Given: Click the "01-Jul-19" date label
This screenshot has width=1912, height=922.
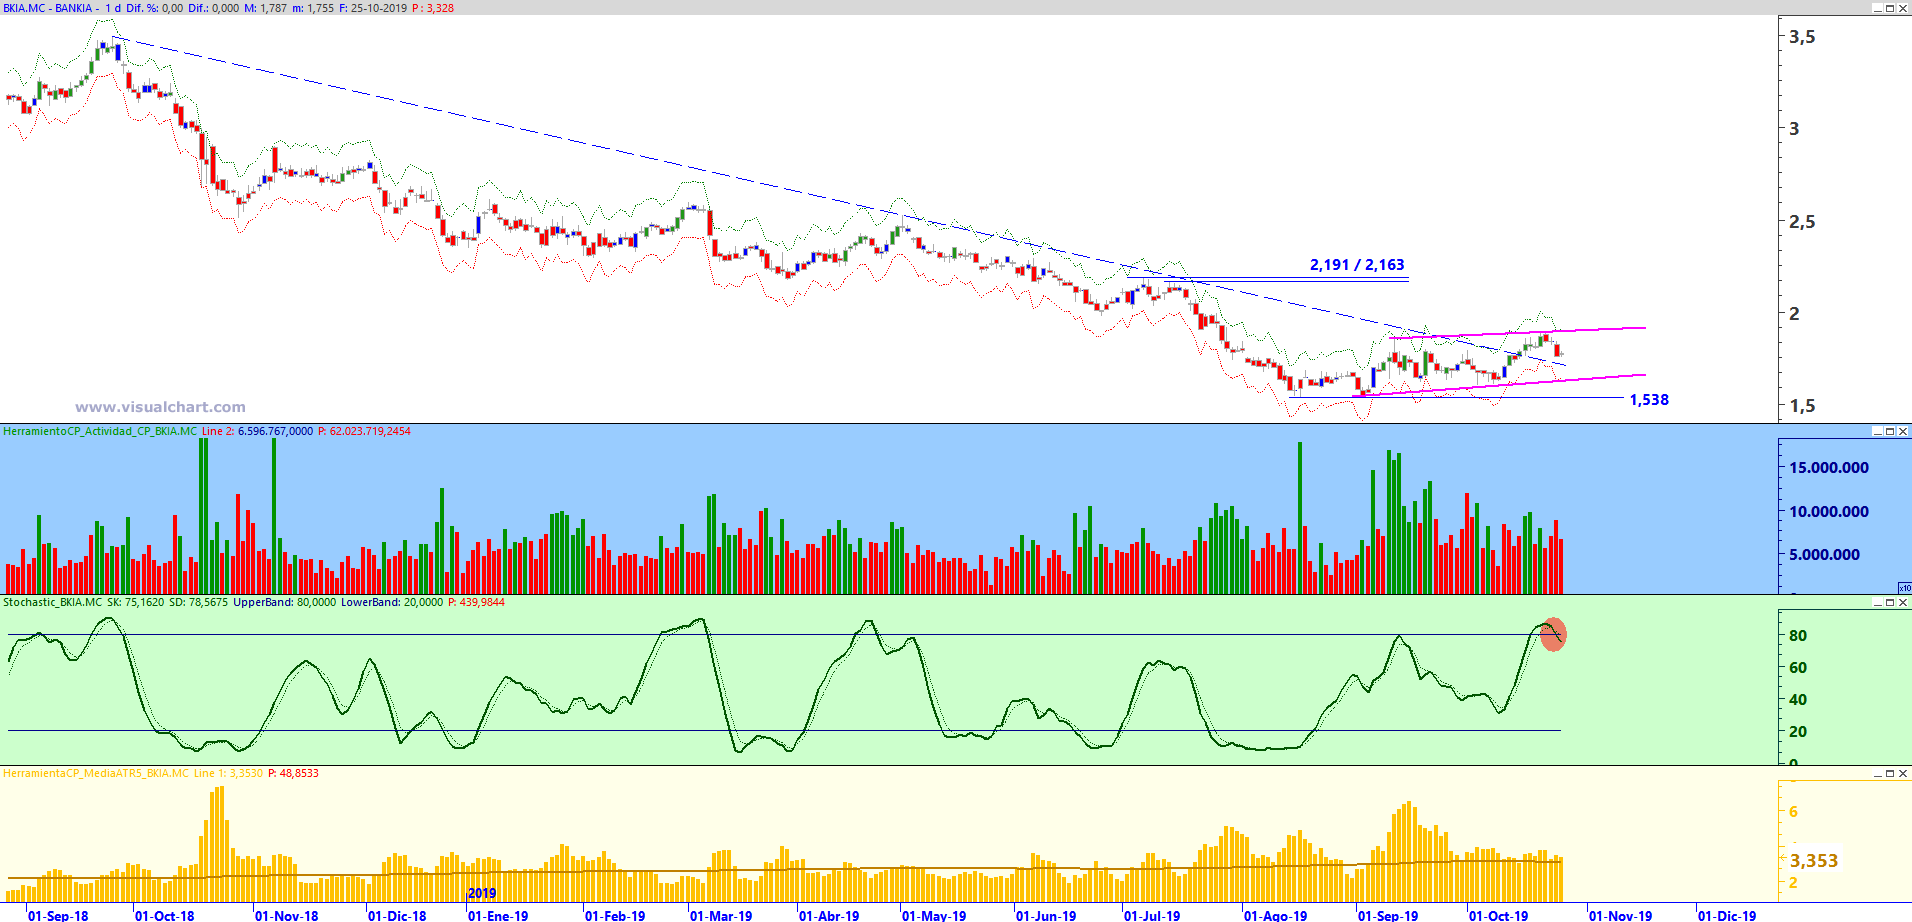Looking at the screenshot, I should point(1152,915).
